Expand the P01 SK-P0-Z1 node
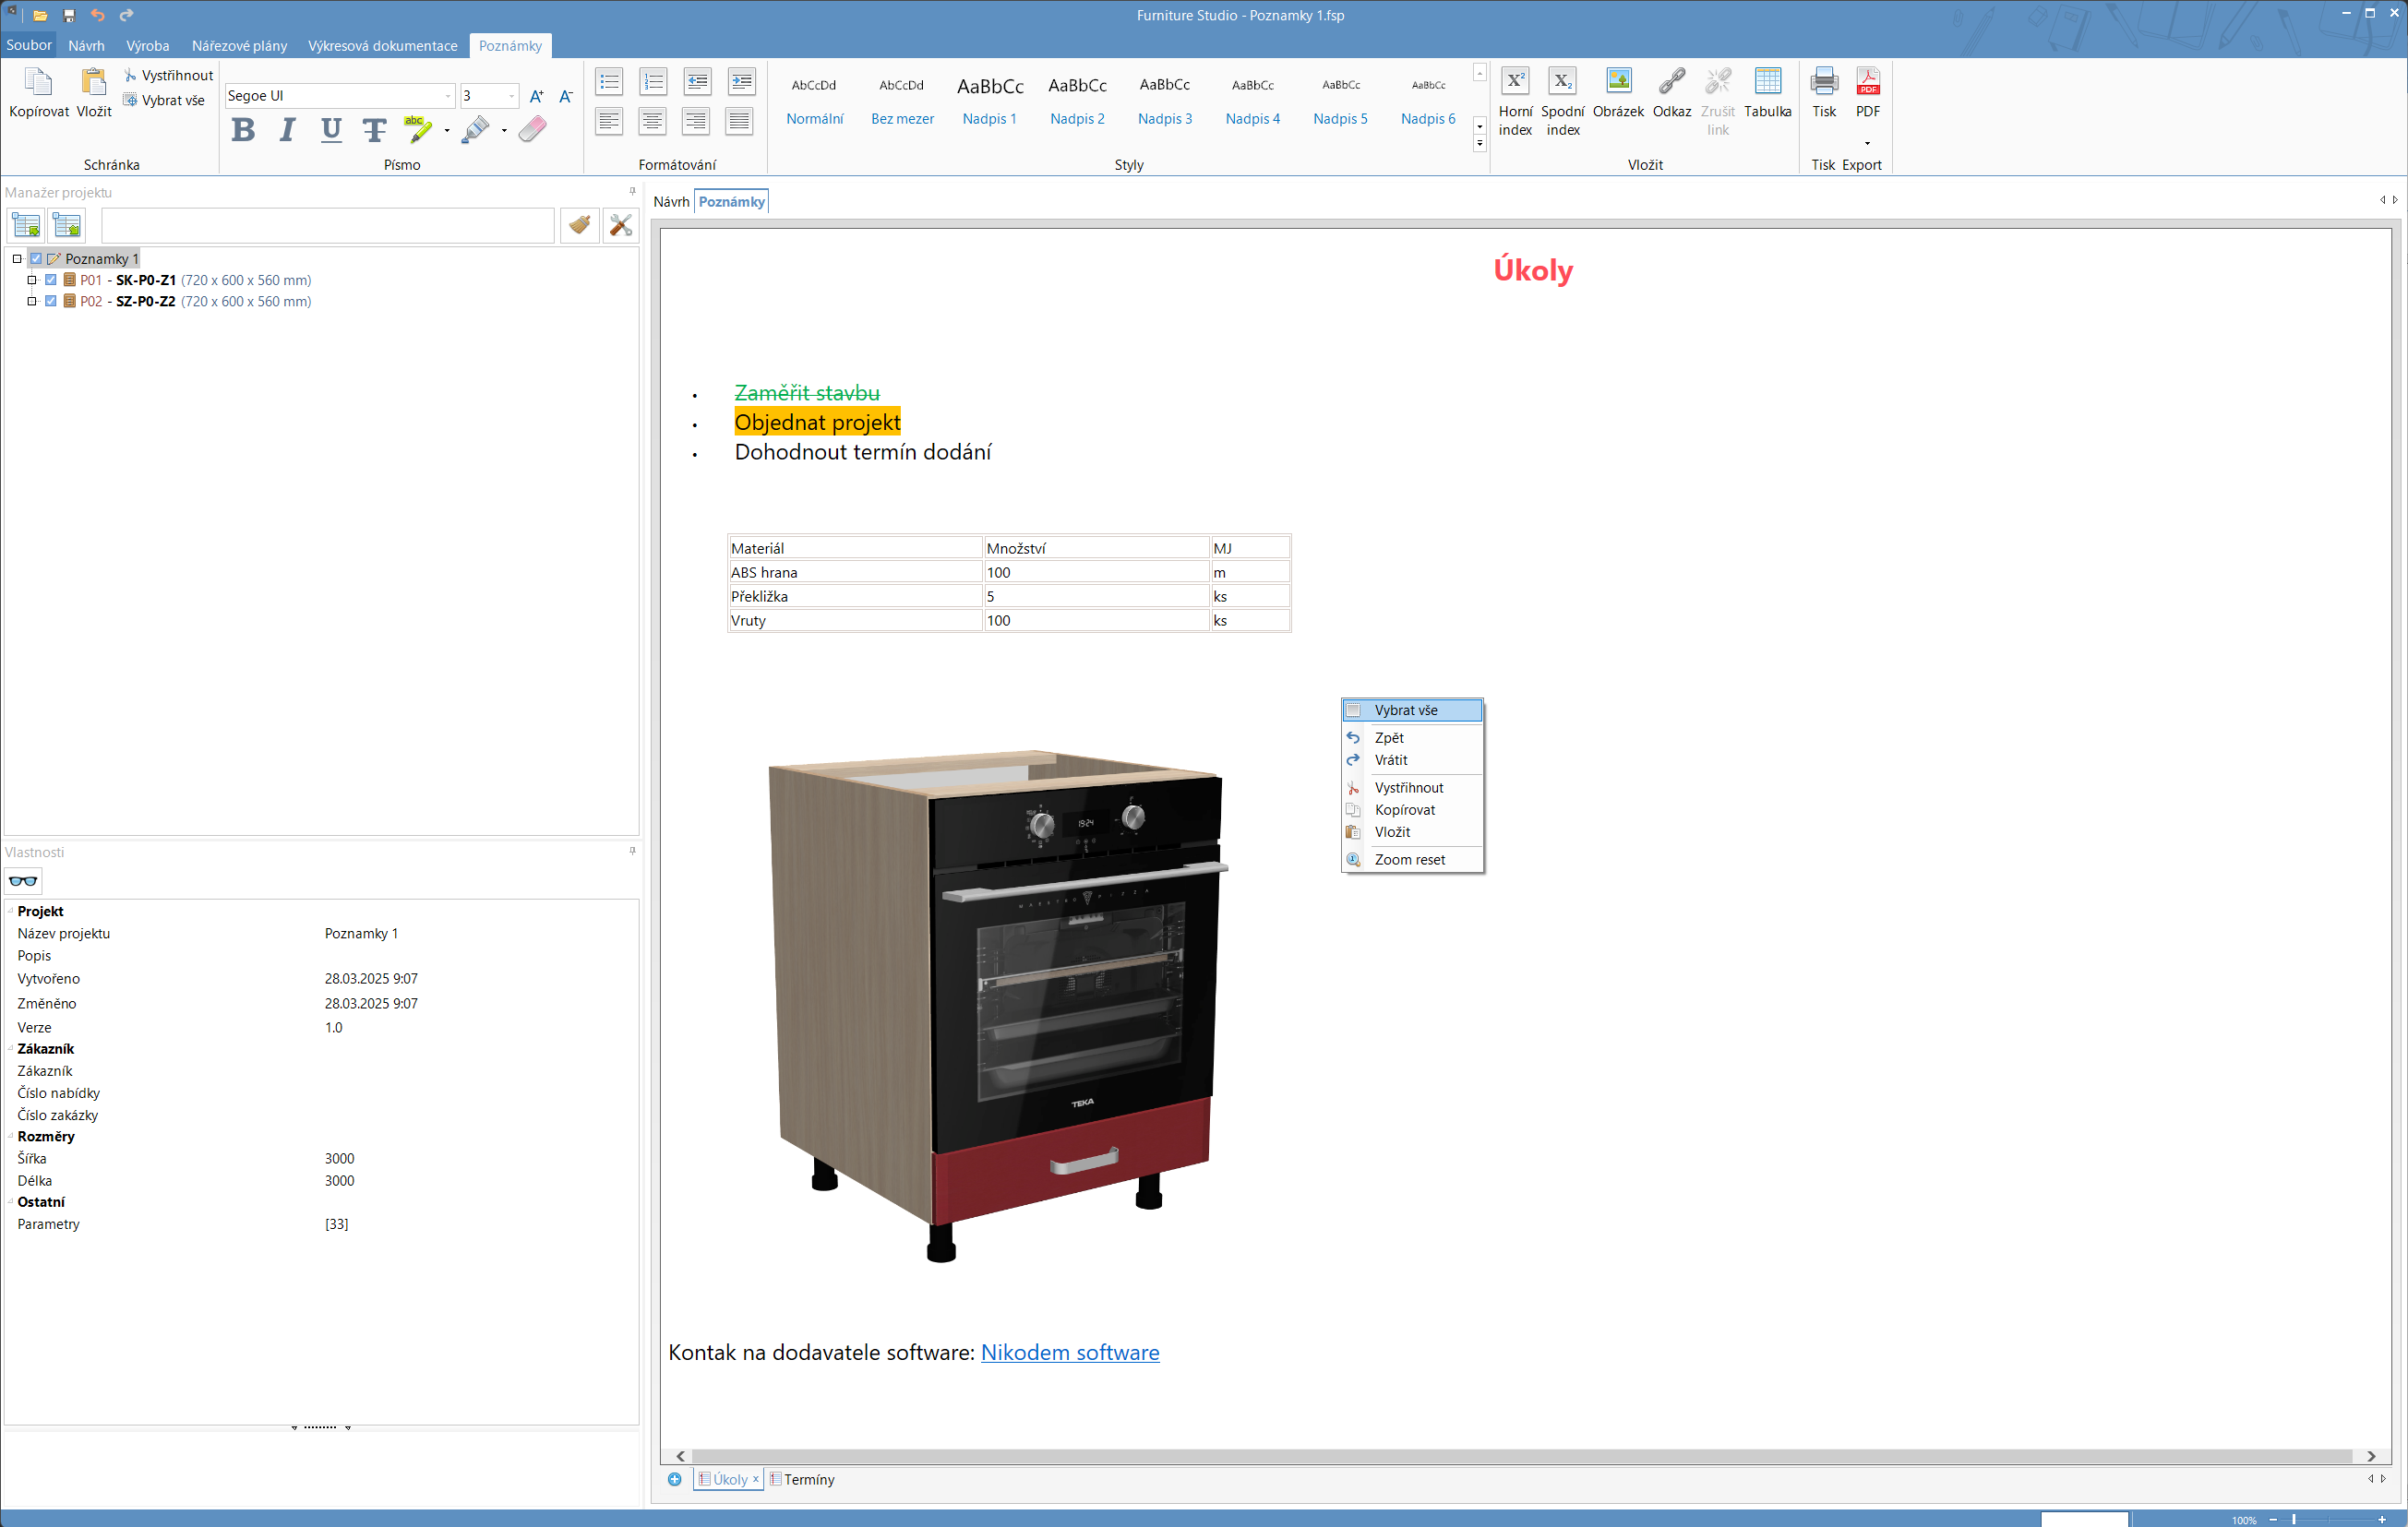Viewport: 2408px width, 1527px height. pos(32,280)
